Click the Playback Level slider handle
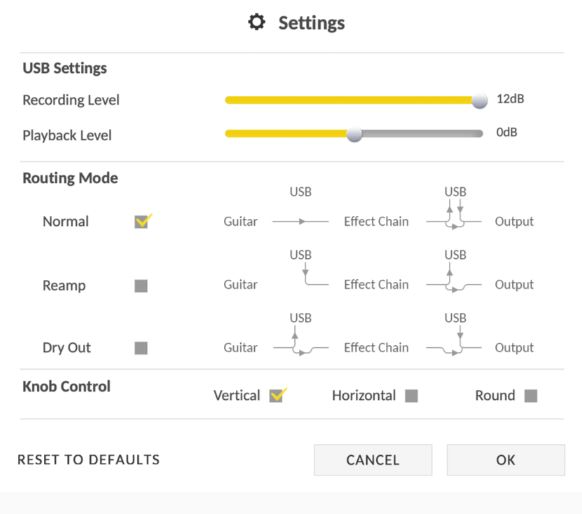The width and height of the screenshot is (582, 514). click(x=354, y=134)
